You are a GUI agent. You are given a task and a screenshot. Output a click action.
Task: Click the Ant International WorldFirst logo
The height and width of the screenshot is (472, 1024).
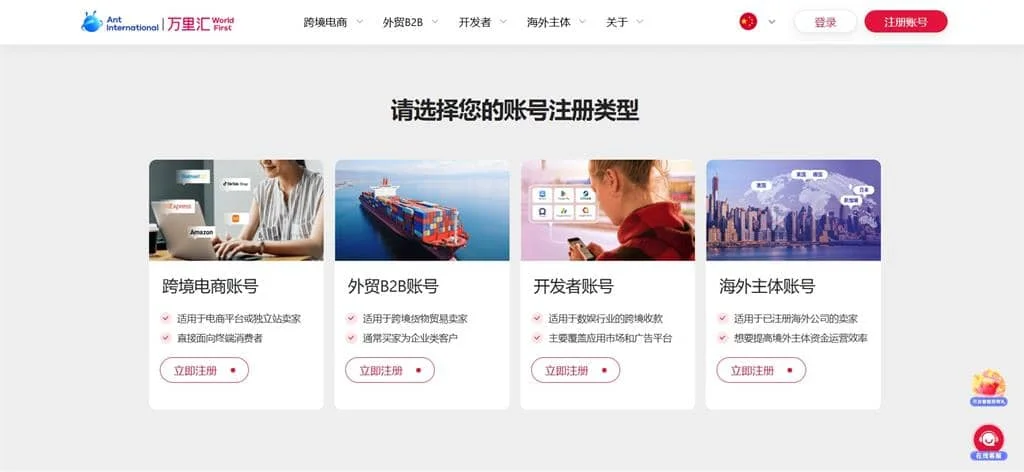157,22
